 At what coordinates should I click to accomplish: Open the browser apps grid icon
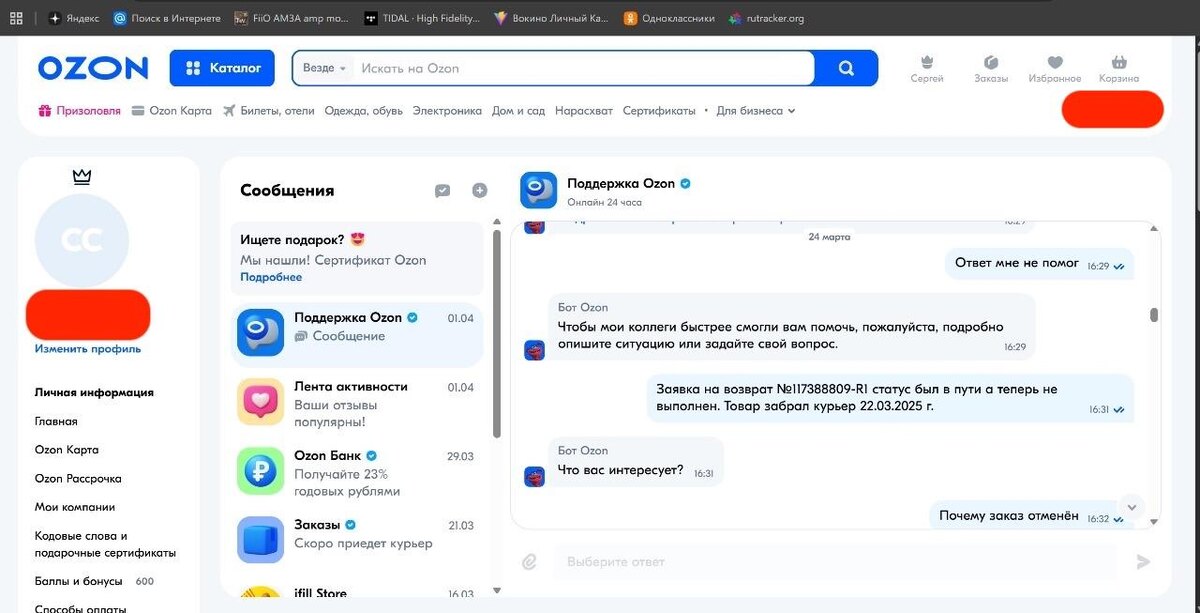click(x=16, y=18)
